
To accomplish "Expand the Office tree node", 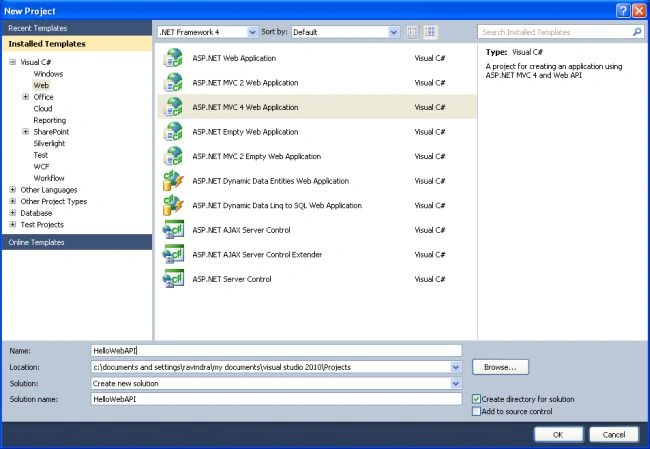I will coord(26,97).
